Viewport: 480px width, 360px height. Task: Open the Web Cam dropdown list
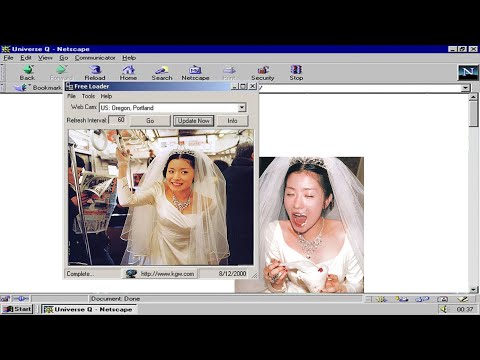click(x=242, y=107)
